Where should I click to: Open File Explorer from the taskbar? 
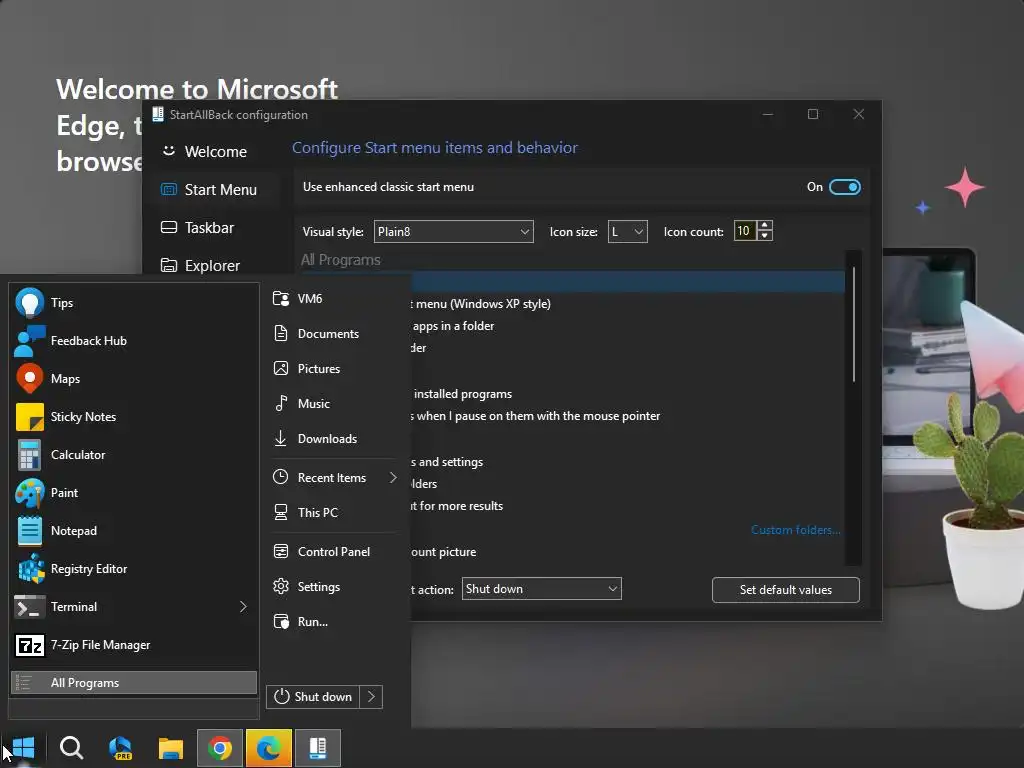coord(170,748)
